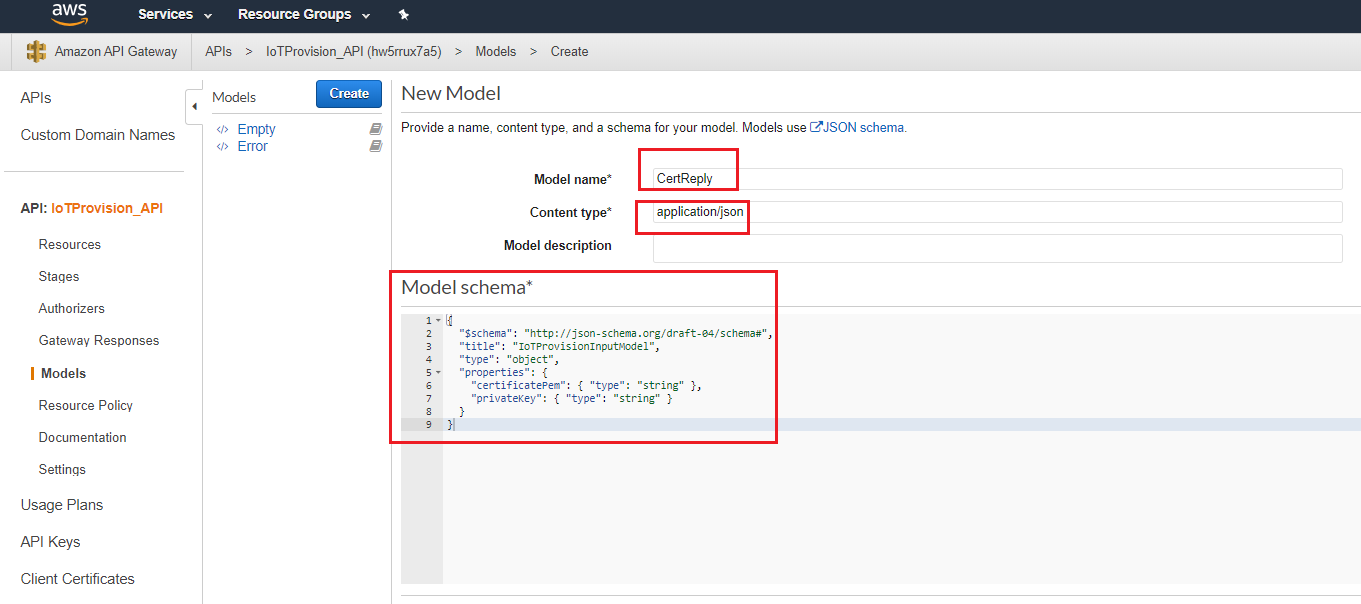Open the AWS logo home link
The width and height of the screenshot is (1361, 604).
tap(70, 14)
